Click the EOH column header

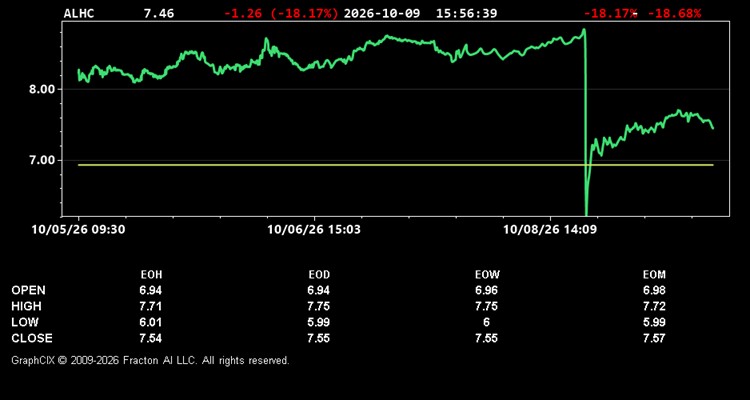click(x=151, y=275)
